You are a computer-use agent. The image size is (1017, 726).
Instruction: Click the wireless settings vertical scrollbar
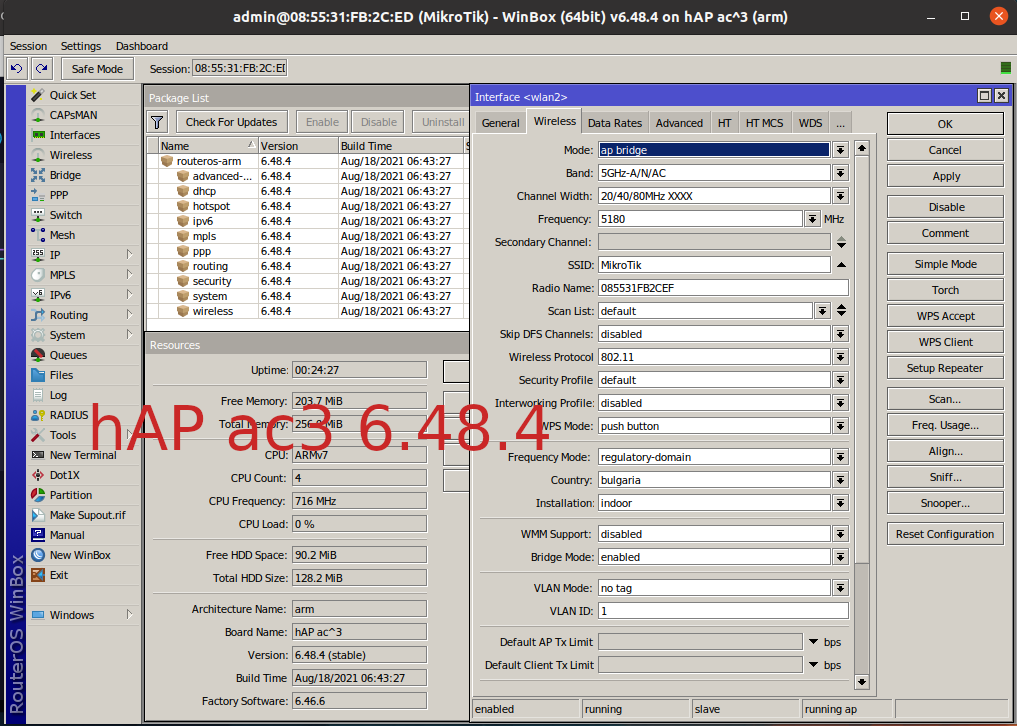click(x=862, y=400)
